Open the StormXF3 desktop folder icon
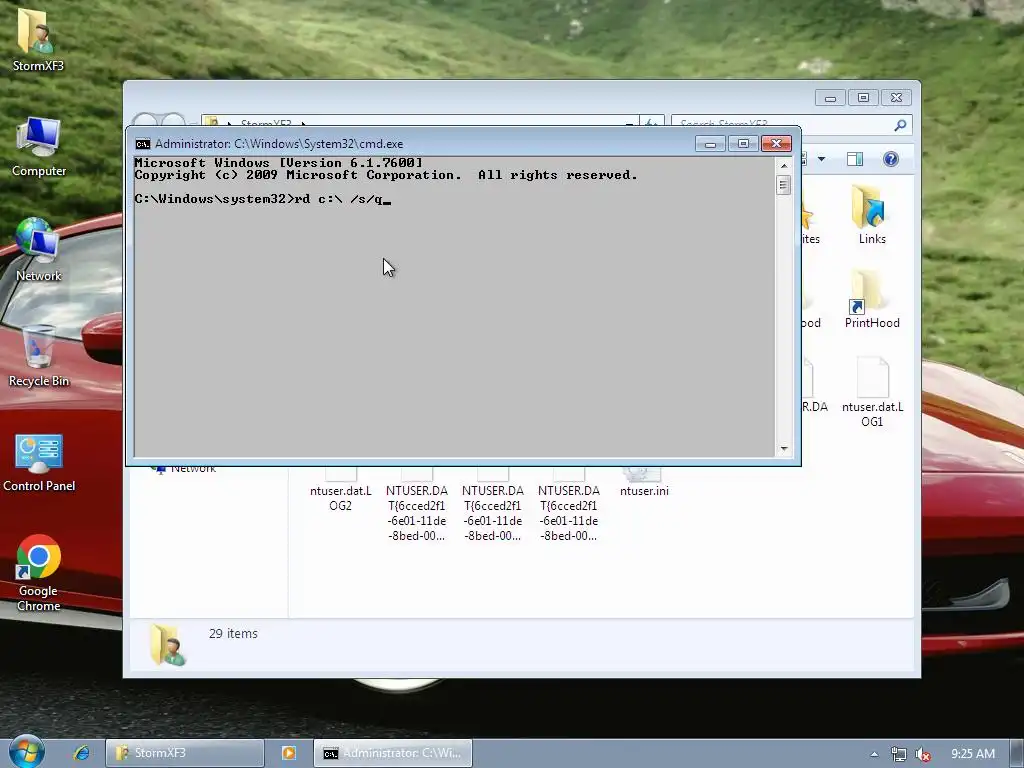 [38, 39]
